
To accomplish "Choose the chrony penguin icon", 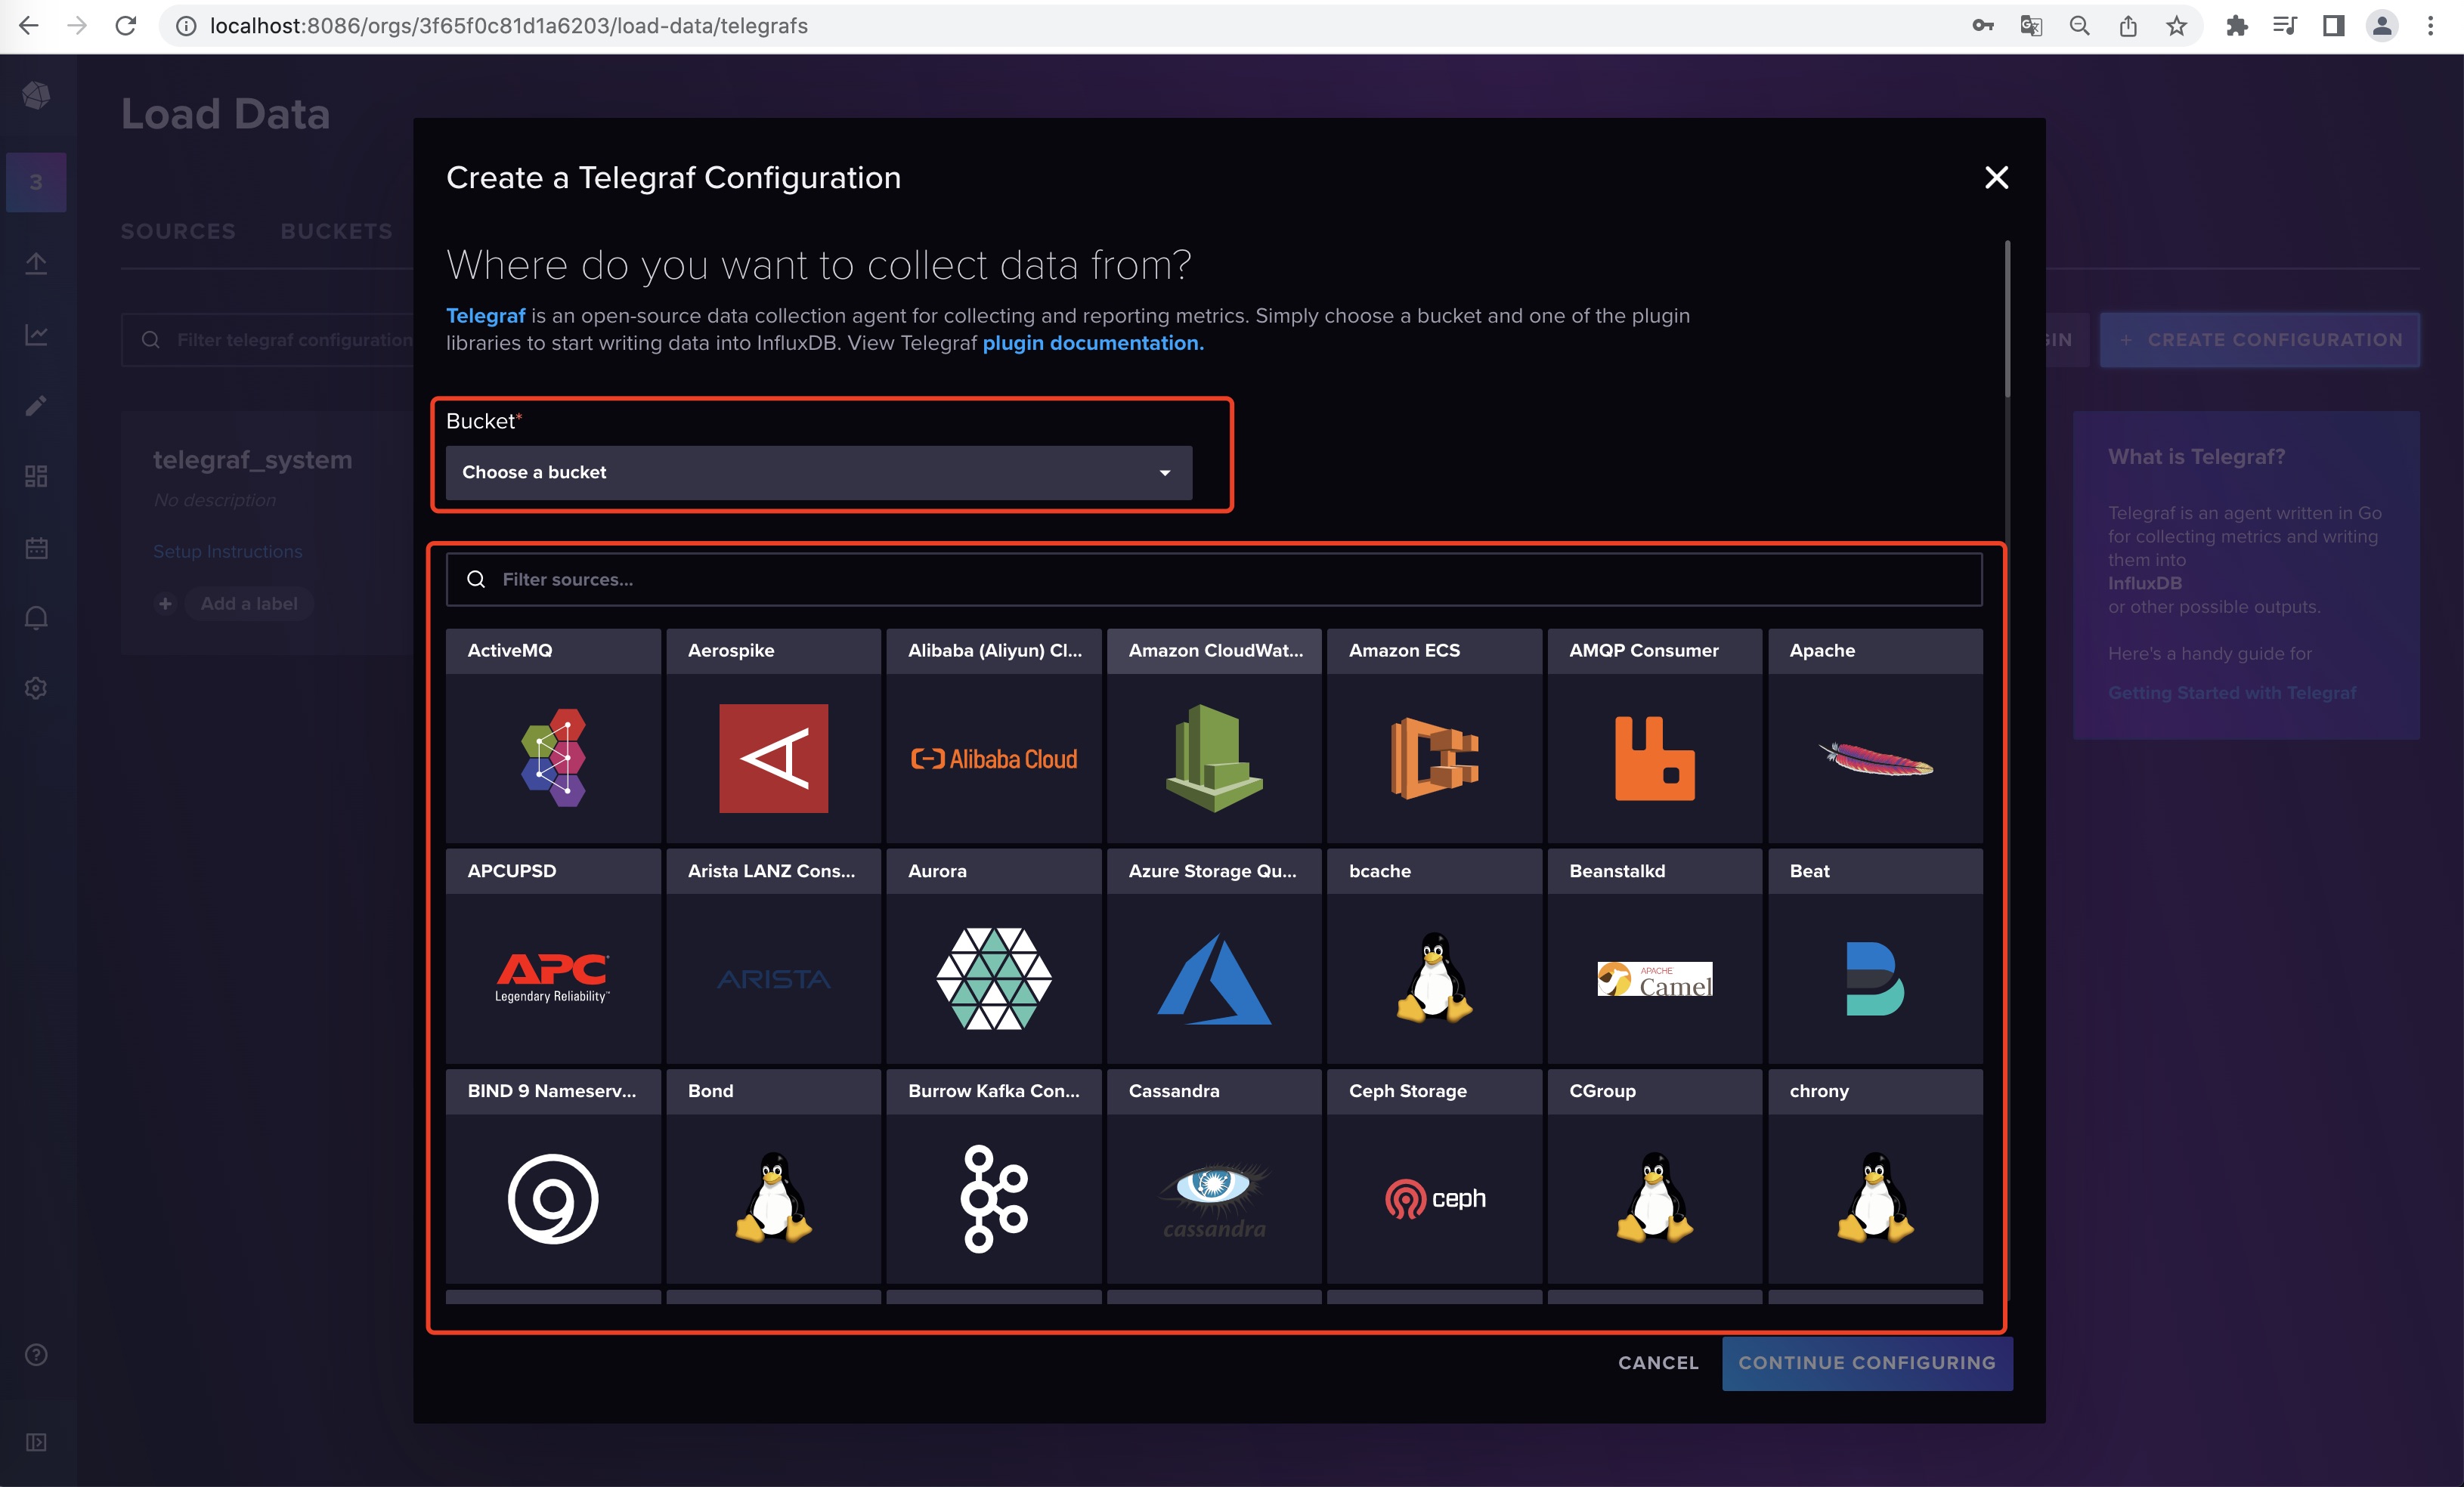I will click(x=1875, y=1198).
